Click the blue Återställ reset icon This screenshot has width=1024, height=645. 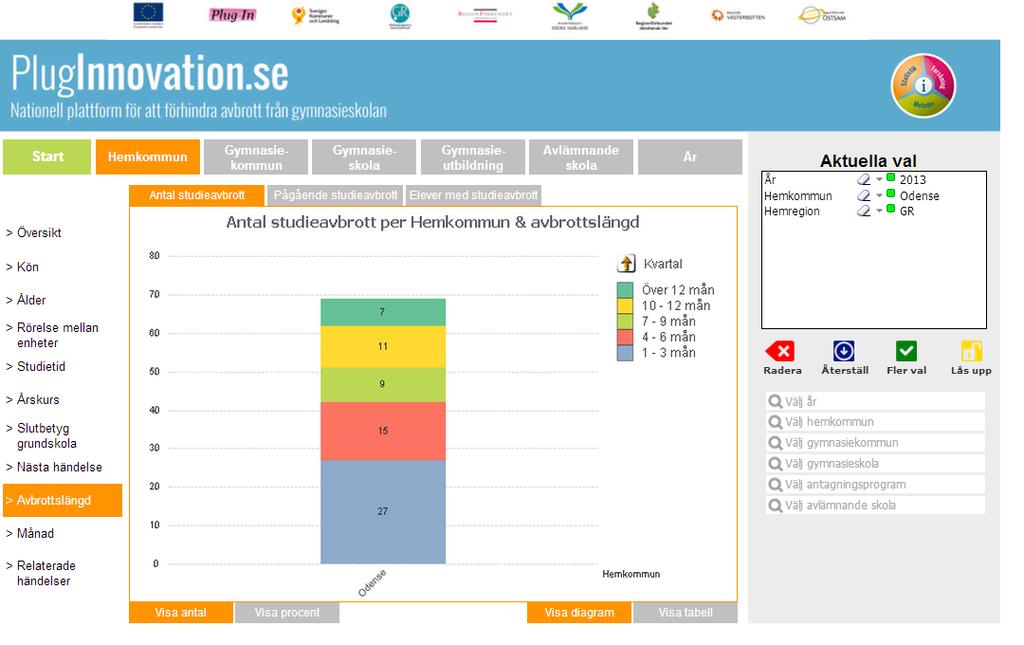point(844,351)
